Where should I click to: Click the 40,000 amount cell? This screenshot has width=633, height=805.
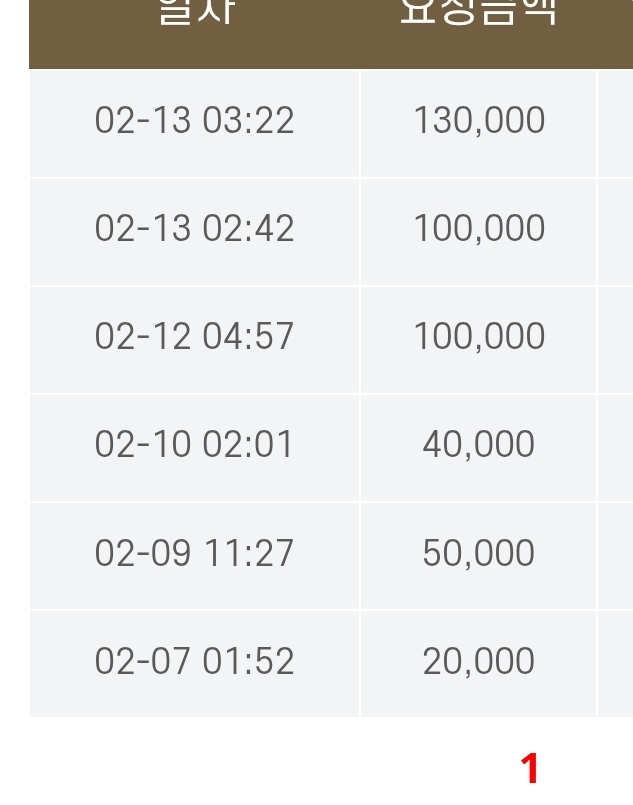478,445
